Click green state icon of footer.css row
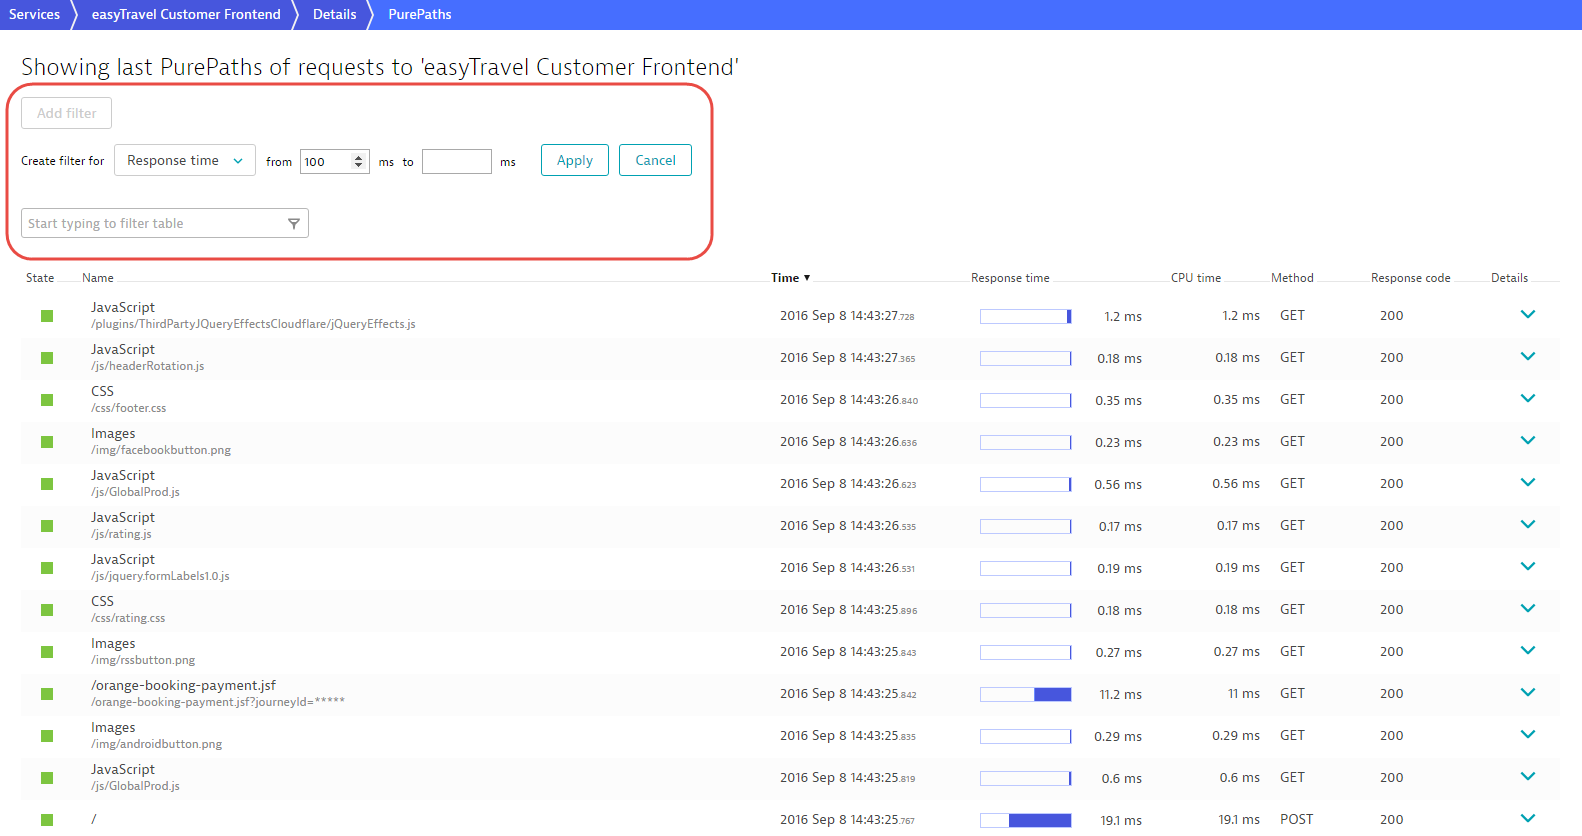 click(x=47, y=400)
